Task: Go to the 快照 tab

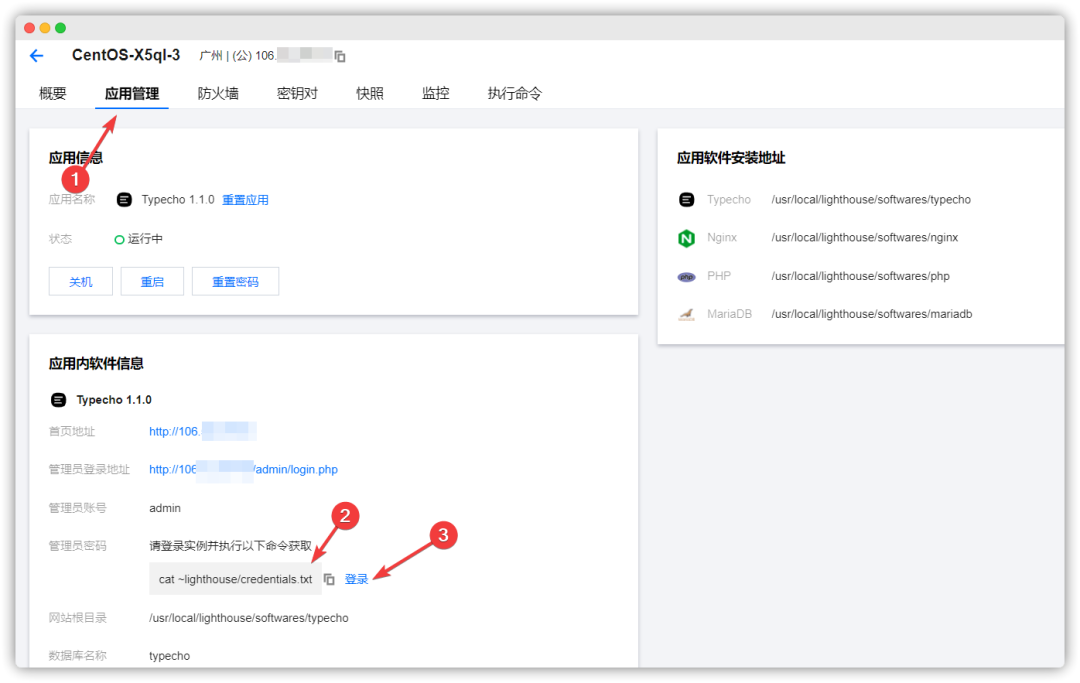Action: point(370,94)
